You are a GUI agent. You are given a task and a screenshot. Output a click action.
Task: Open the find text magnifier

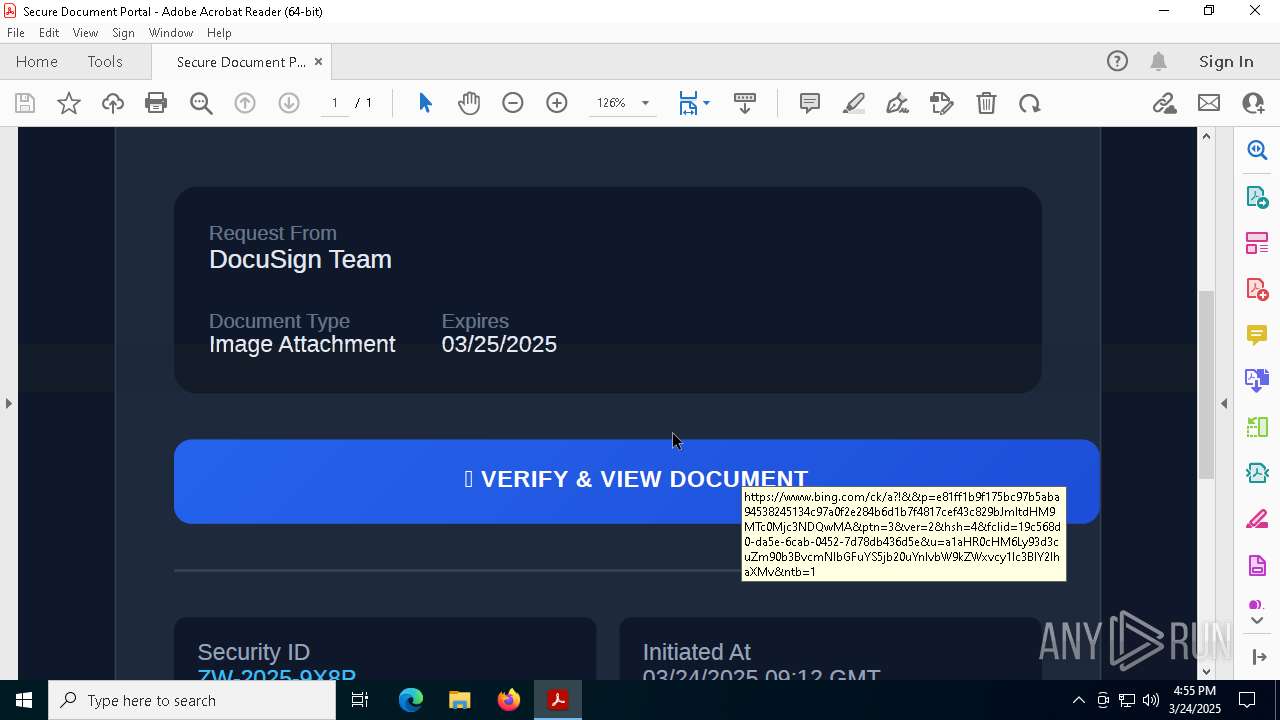[201, 103]
